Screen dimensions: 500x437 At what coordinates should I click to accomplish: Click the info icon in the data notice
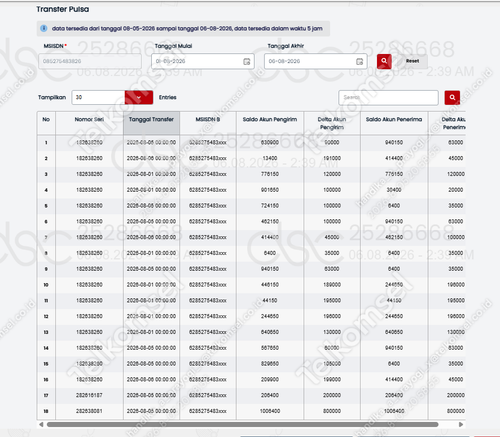(44, 28)
